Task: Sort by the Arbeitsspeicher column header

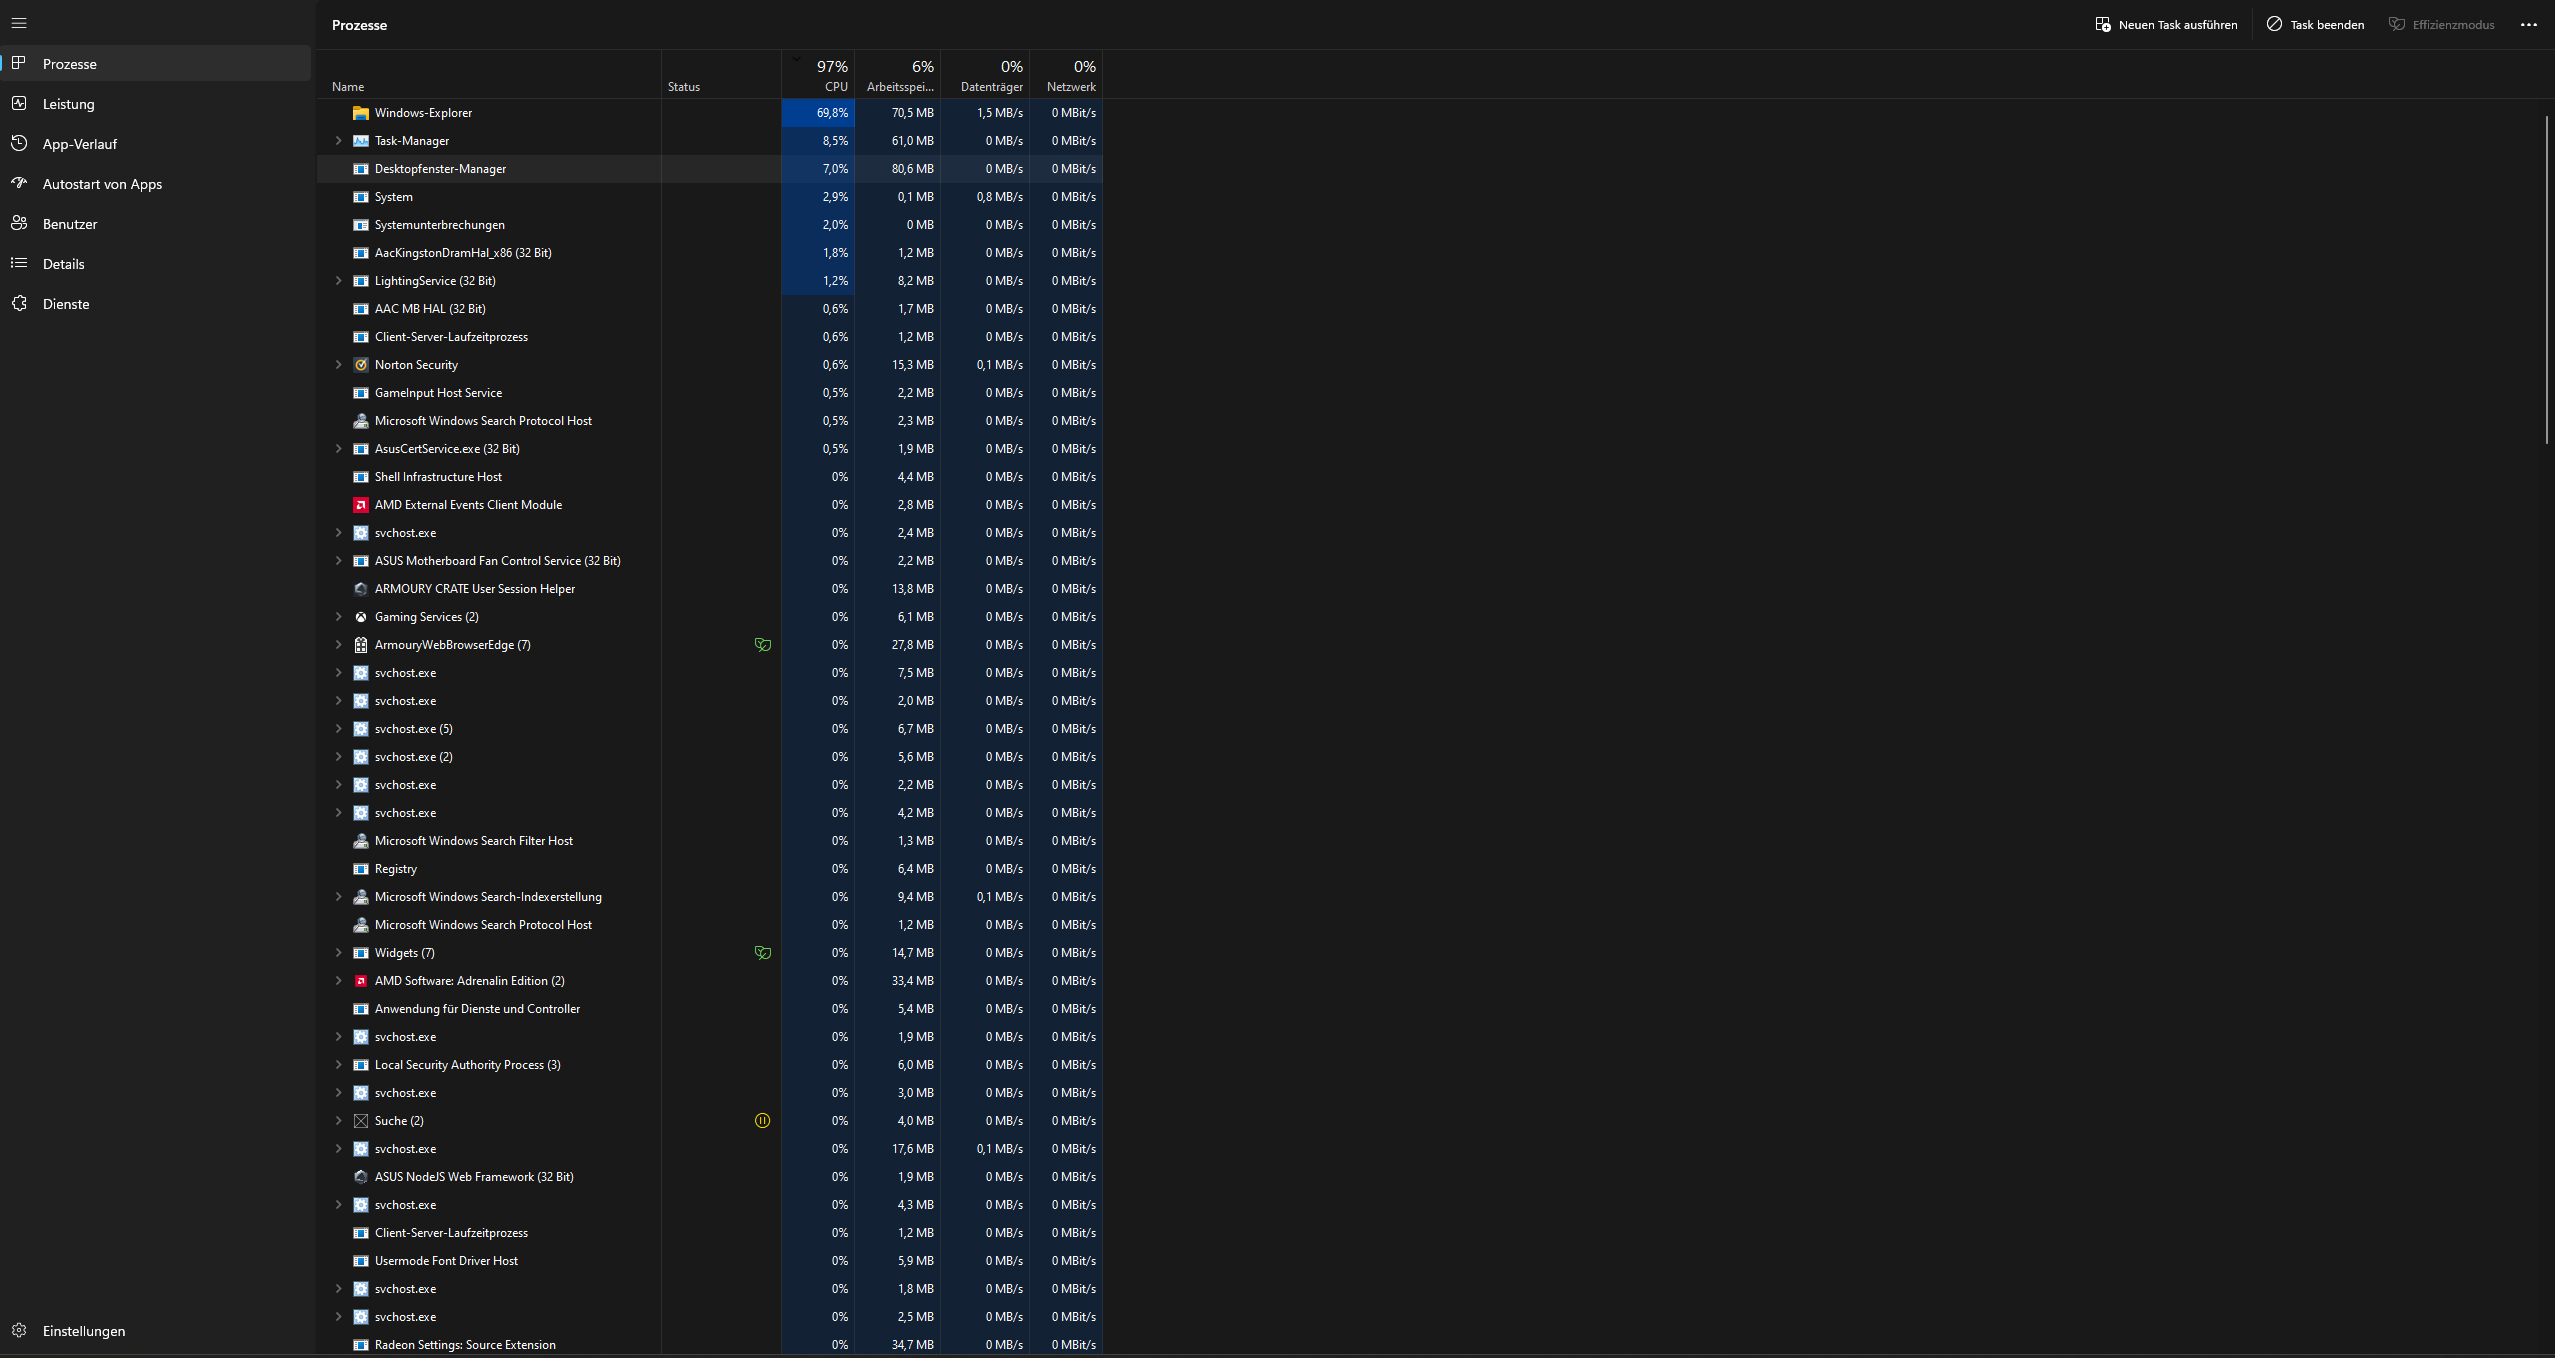Action: tap(899, 76)
